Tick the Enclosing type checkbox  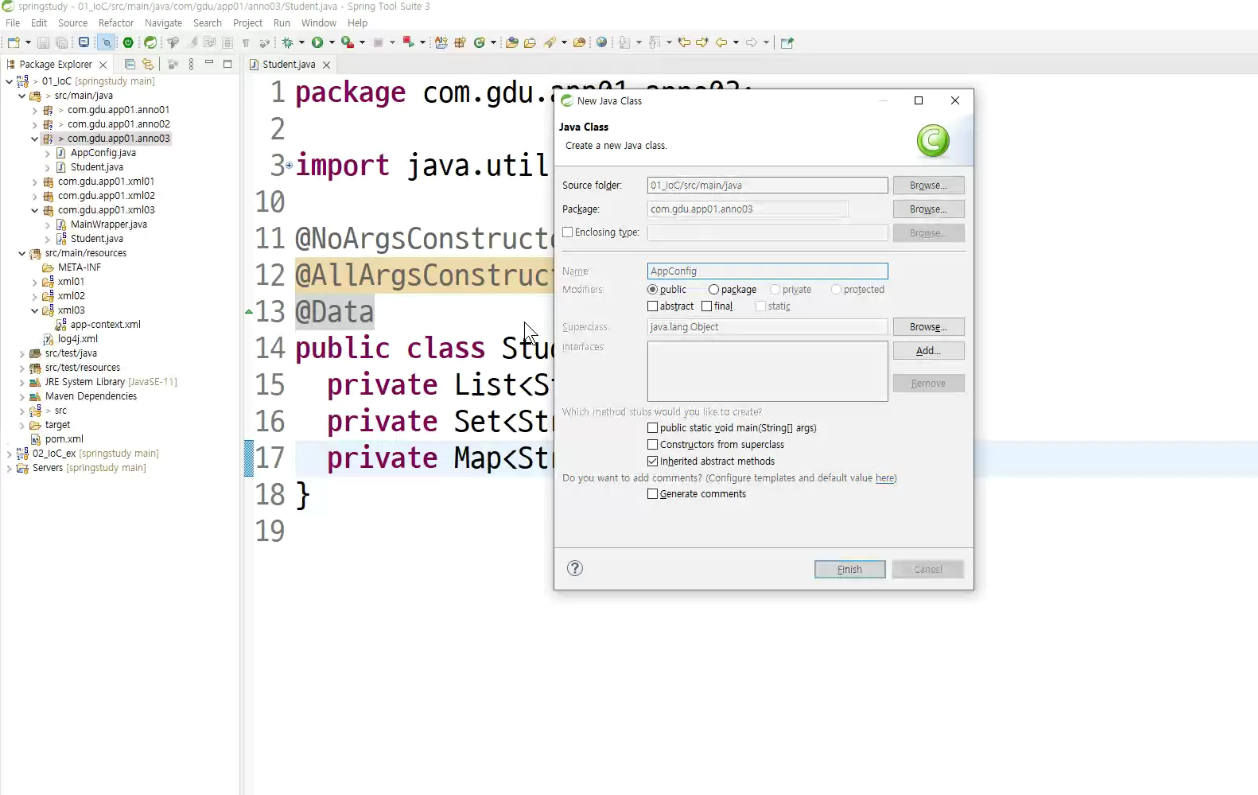(x=568, y=232)
